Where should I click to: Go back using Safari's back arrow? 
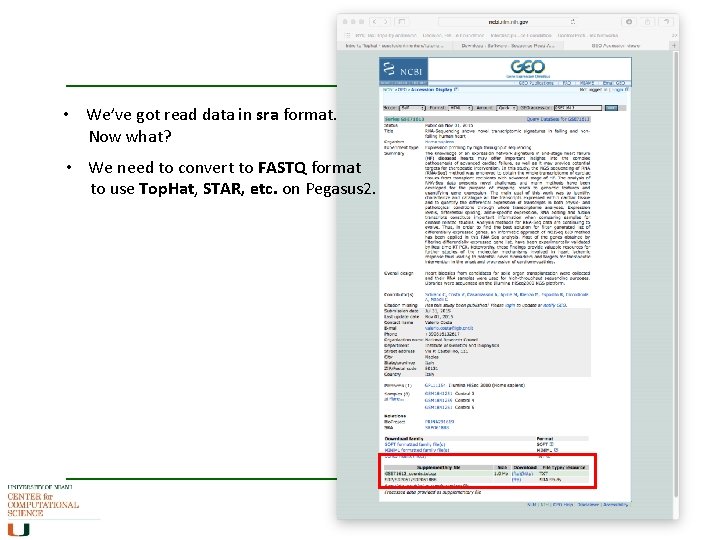(375, 22)
